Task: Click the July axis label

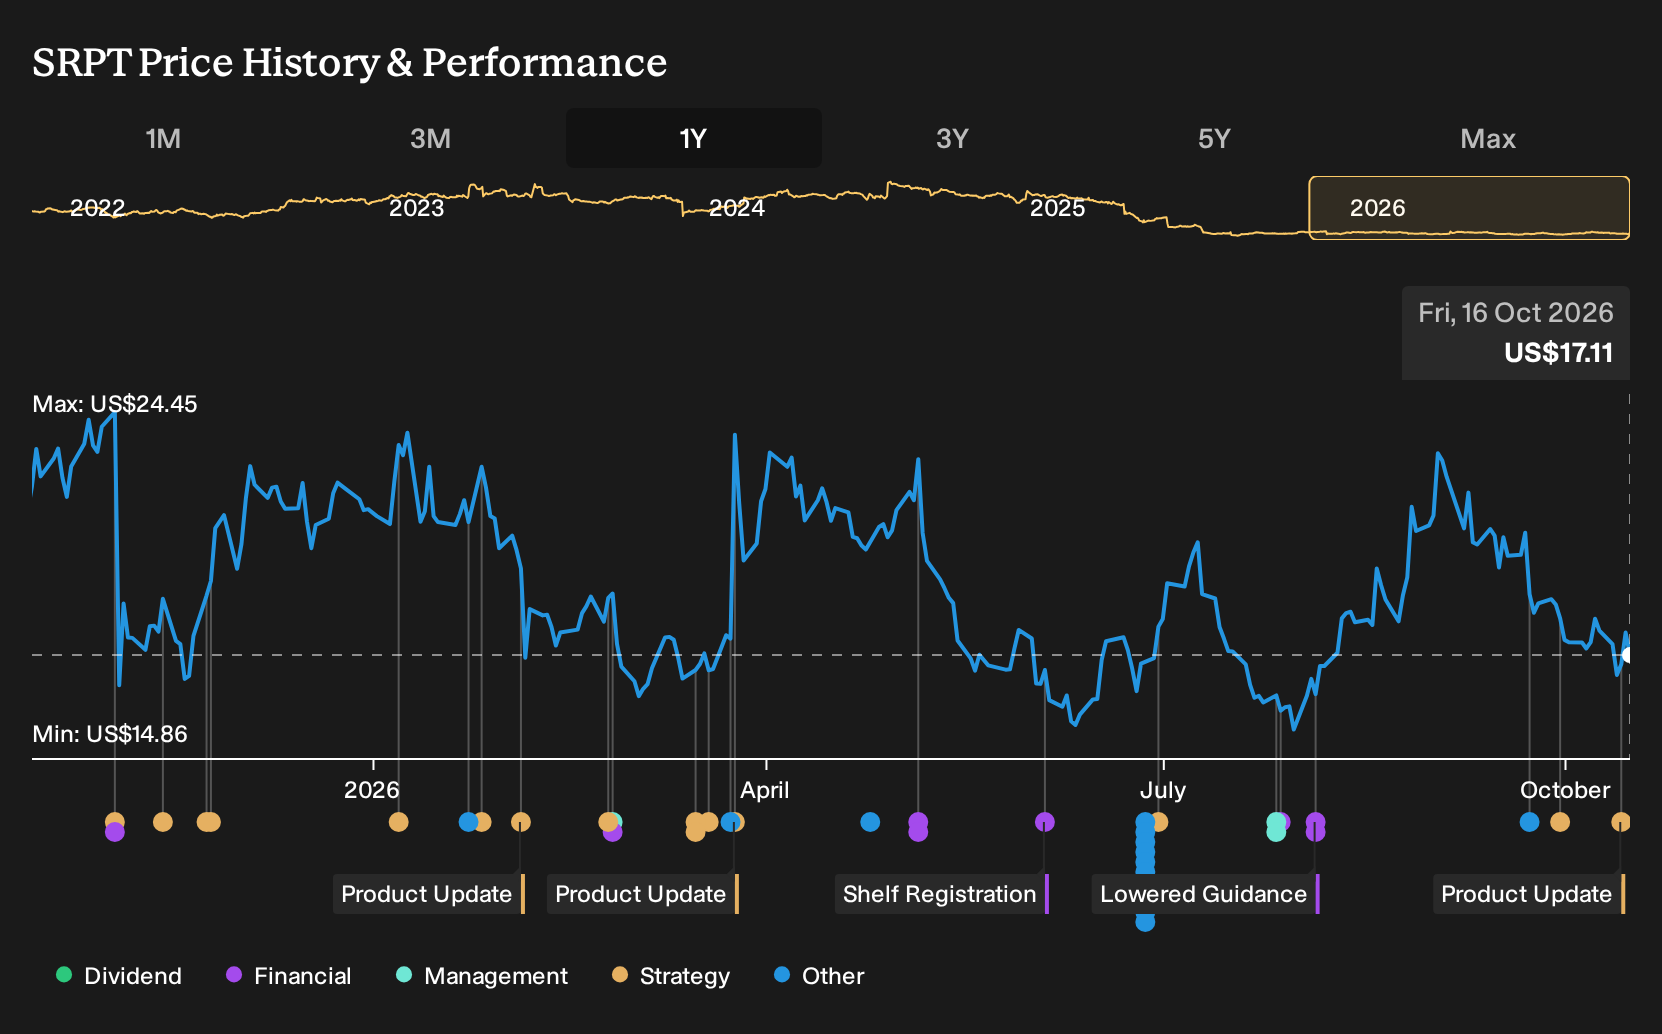Action: point(1163,790)
